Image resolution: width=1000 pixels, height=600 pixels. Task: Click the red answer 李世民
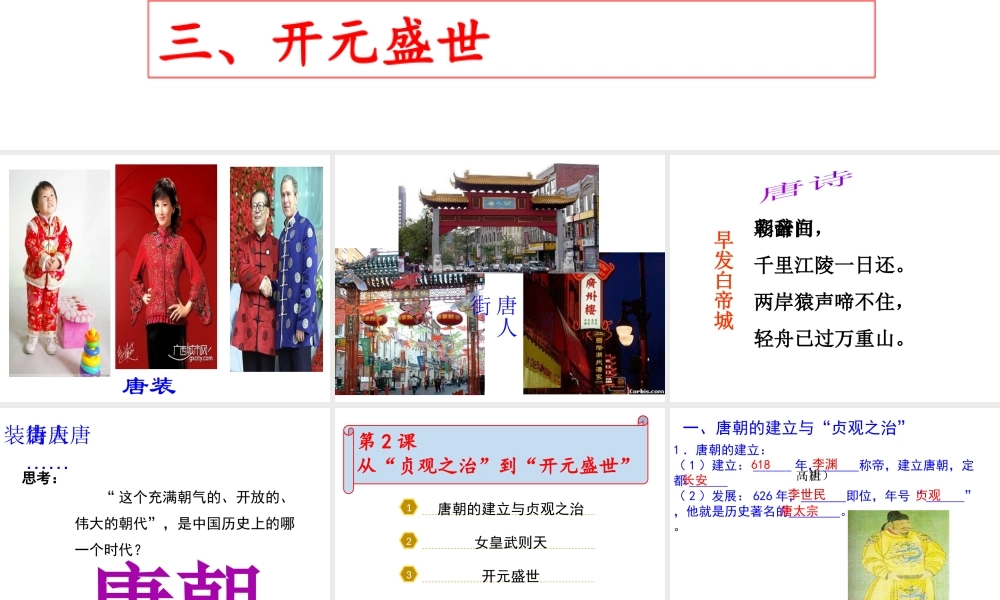point(807,495)
